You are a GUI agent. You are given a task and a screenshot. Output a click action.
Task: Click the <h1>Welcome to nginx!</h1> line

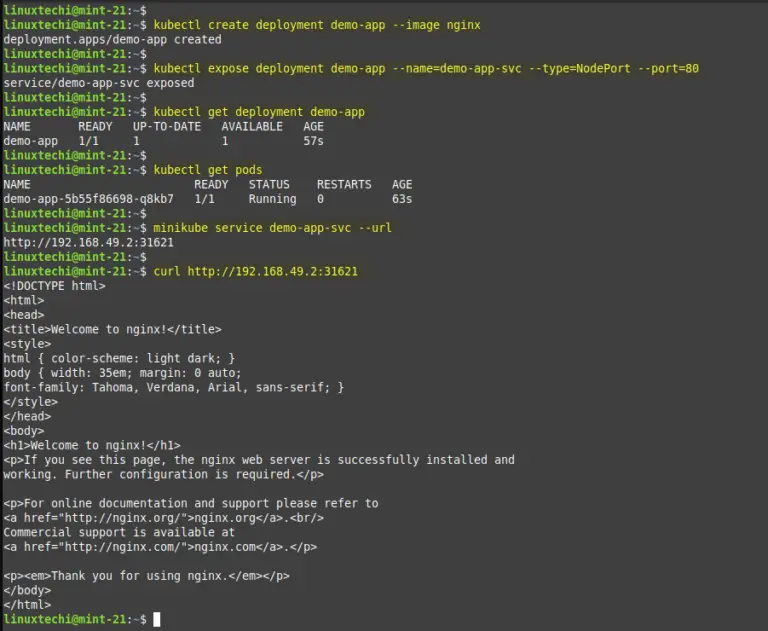point(92,445)
